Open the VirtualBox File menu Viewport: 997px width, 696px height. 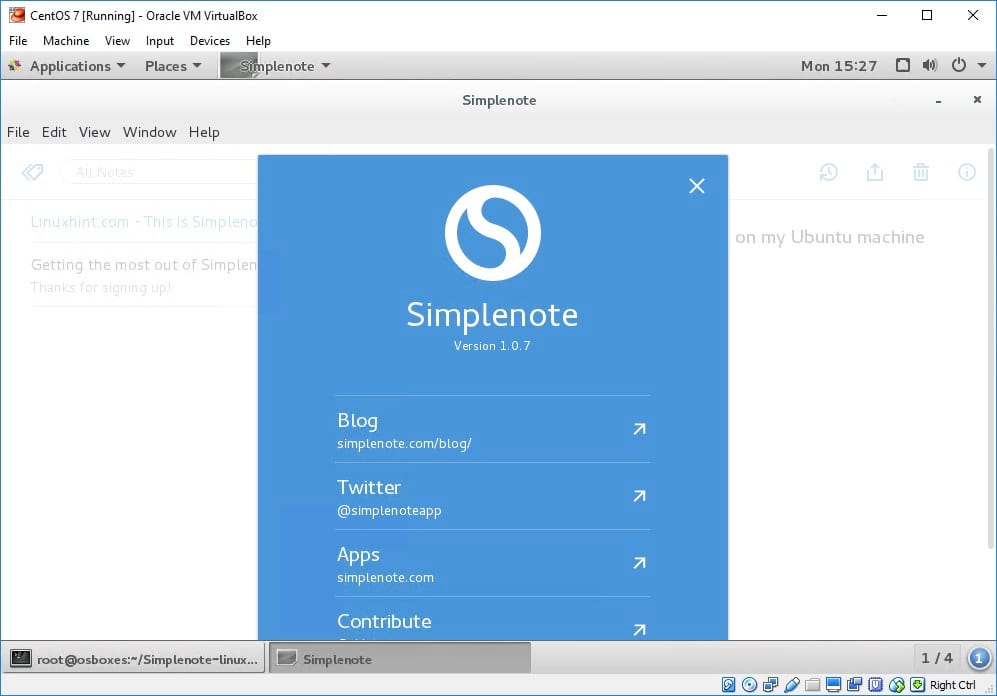(x=18, y=41)
